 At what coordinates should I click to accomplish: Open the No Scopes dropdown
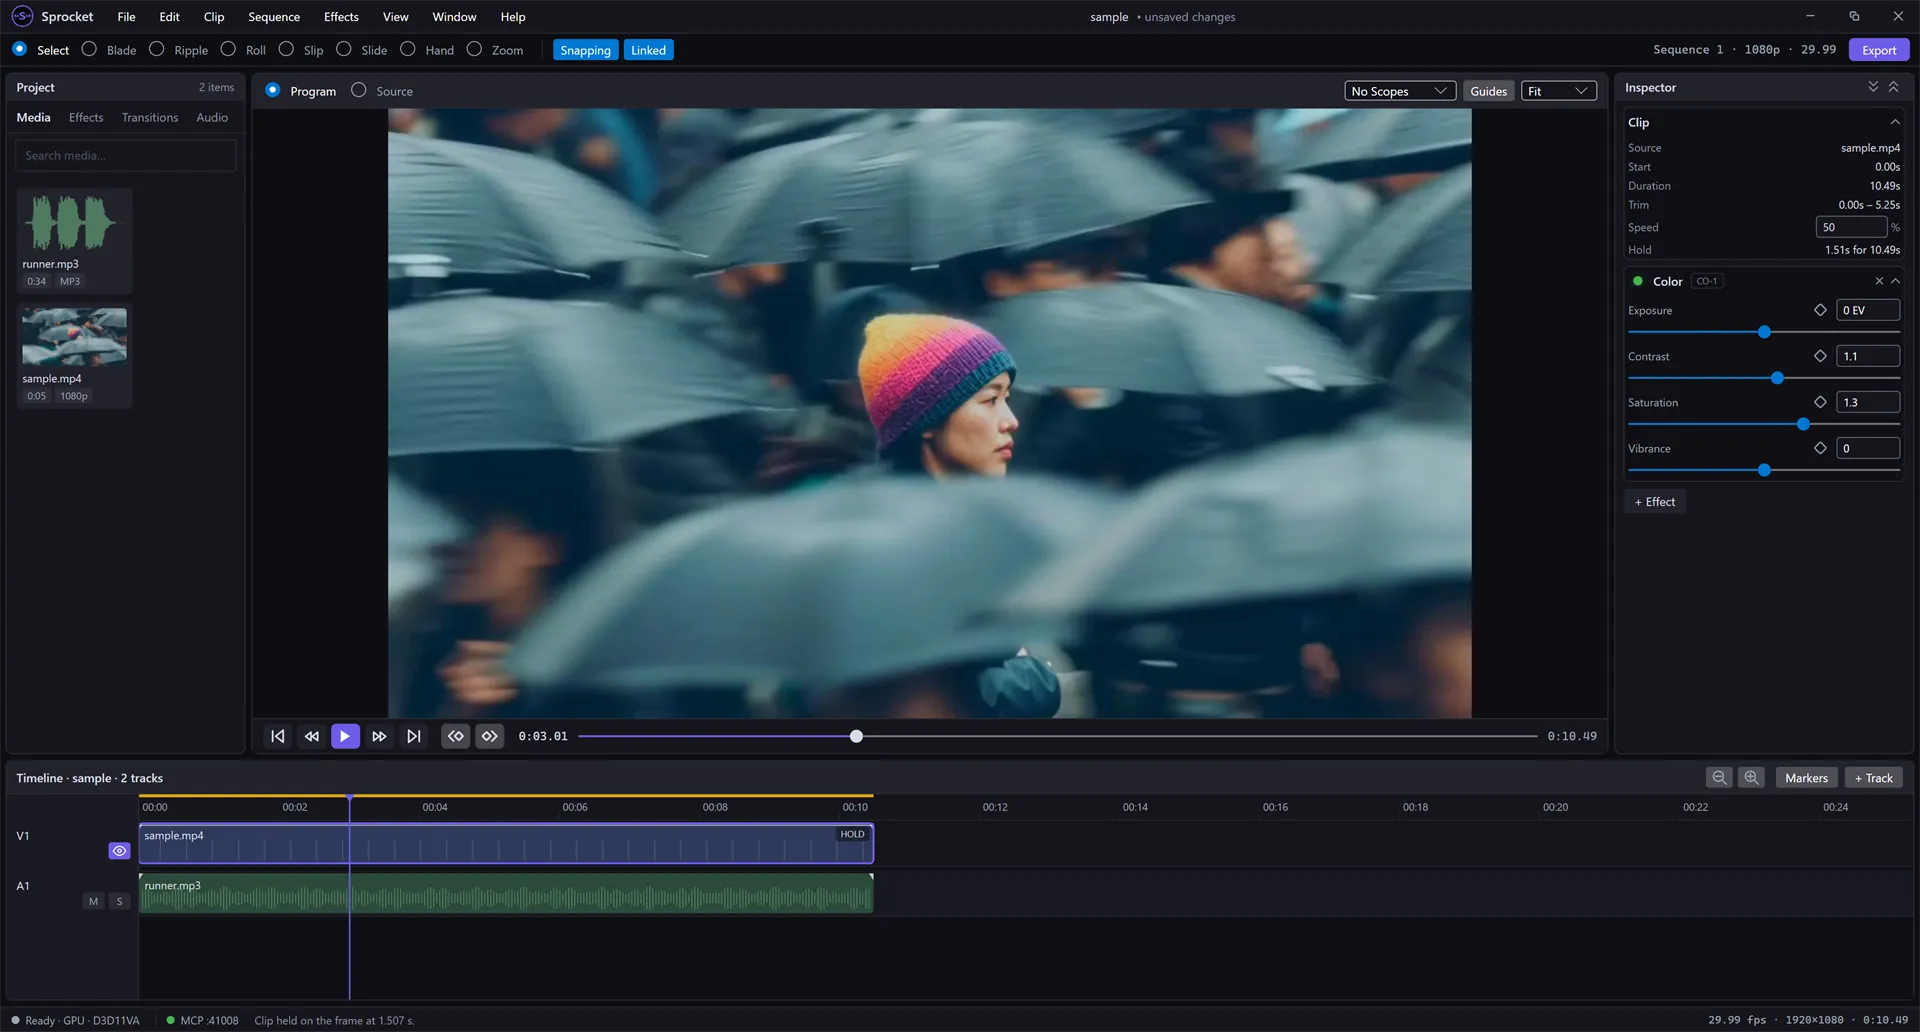[1399, 91]
